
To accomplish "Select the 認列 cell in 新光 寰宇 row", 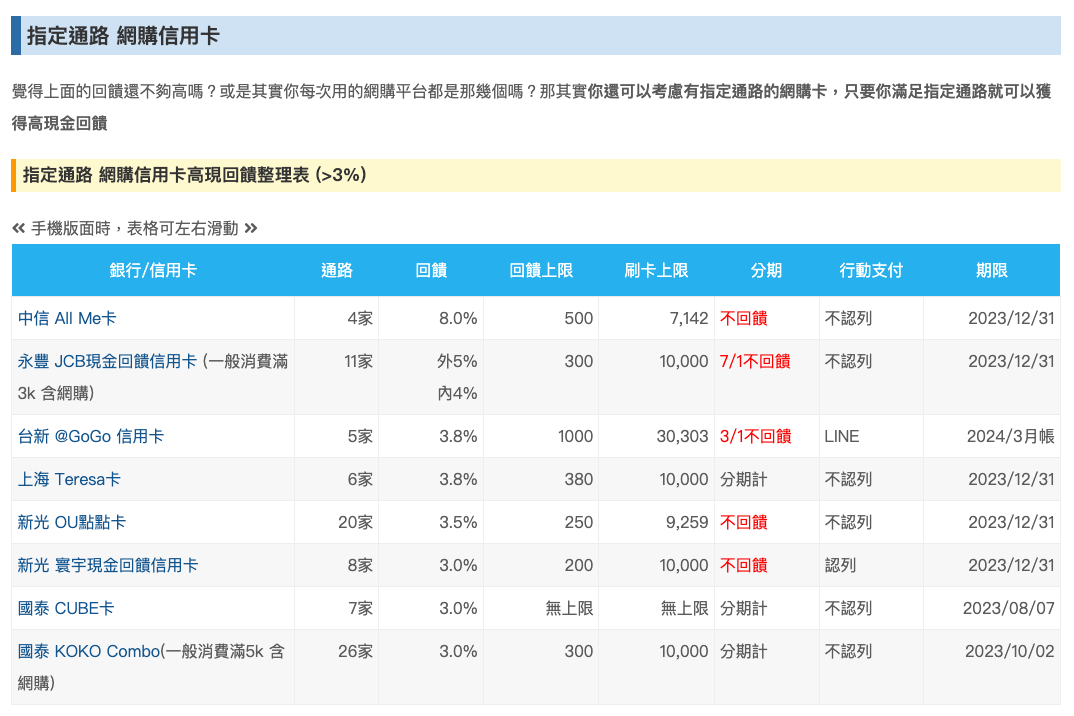I will click(x=871, y=566).
